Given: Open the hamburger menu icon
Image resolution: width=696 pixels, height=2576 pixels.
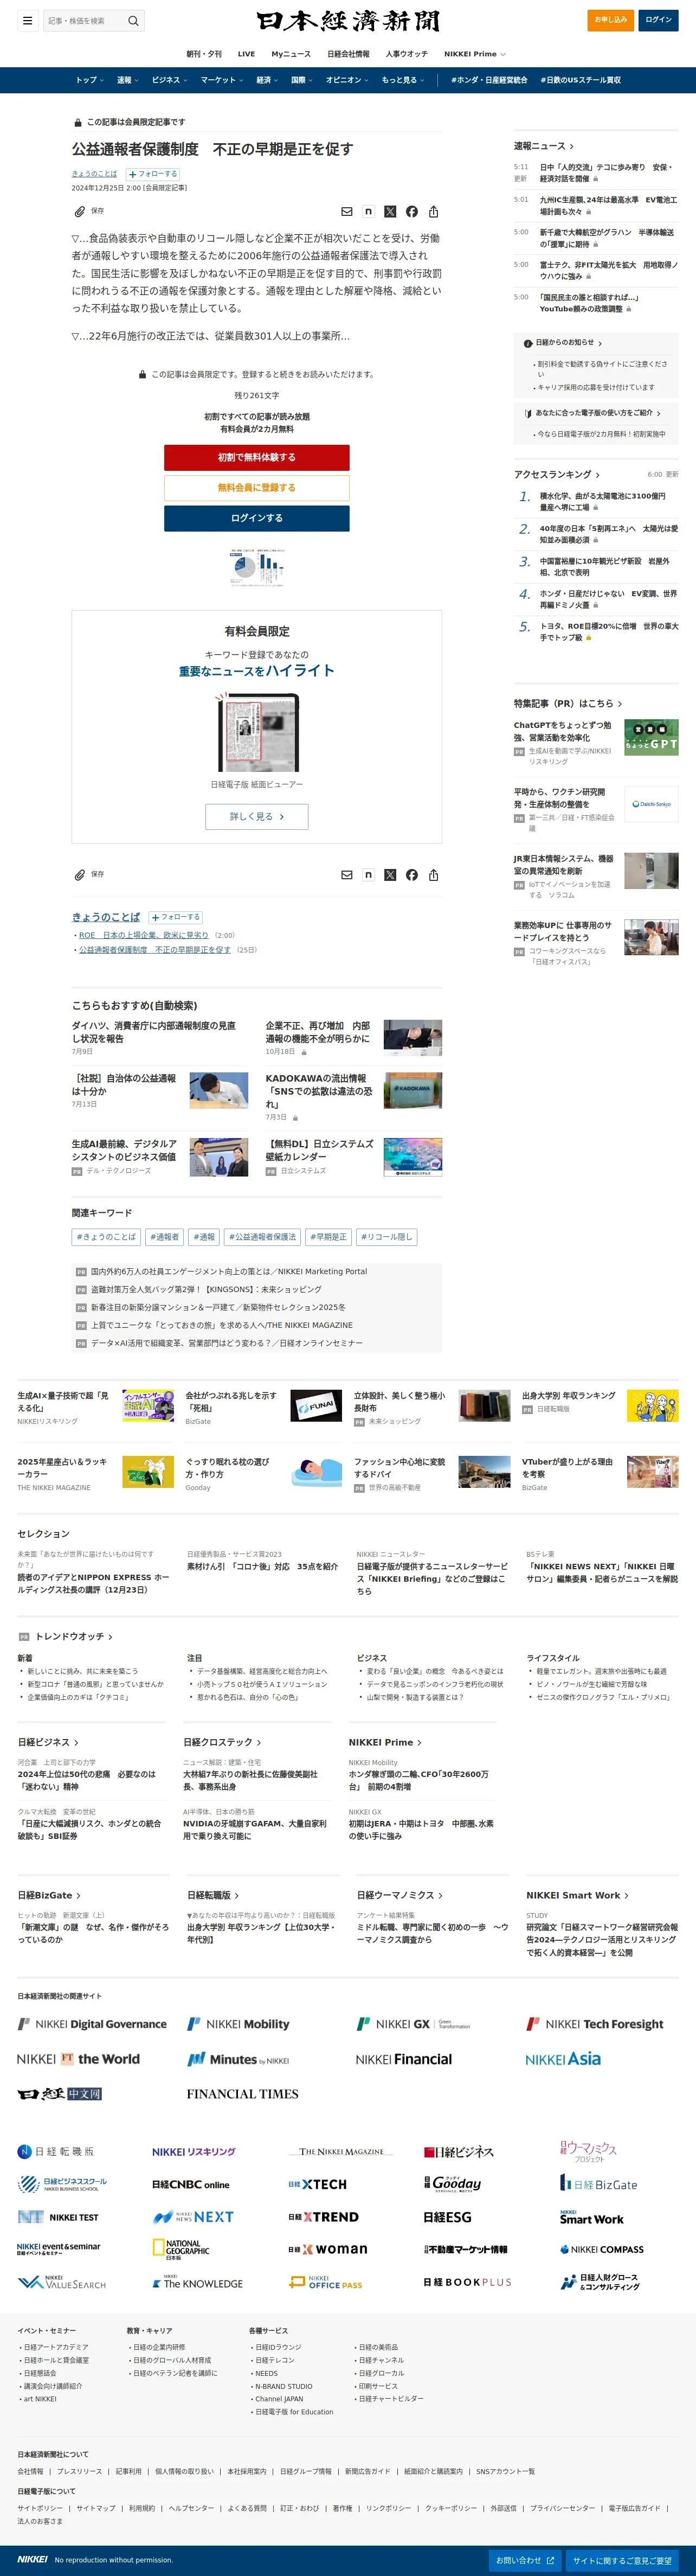Looking at the screenshot, I should (27, 20).
